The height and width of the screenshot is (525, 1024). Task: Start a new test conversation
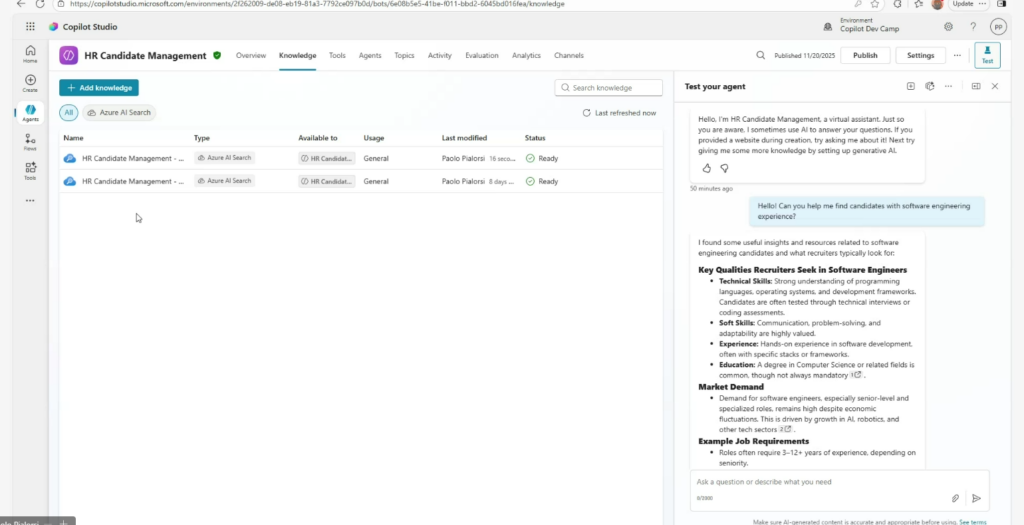tap(911, 87)
